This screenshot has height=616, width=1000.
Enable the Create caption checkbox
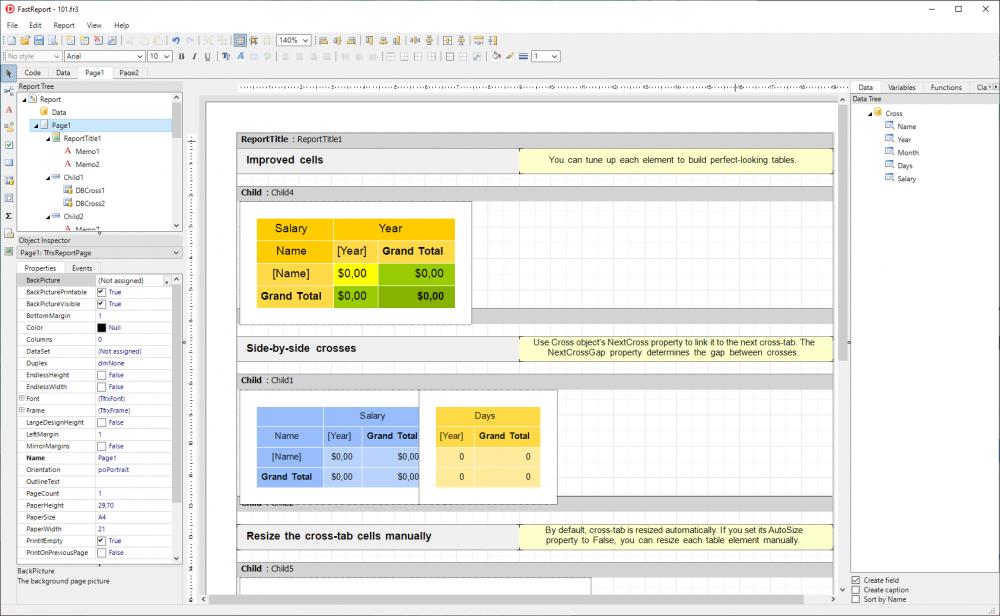855,590
